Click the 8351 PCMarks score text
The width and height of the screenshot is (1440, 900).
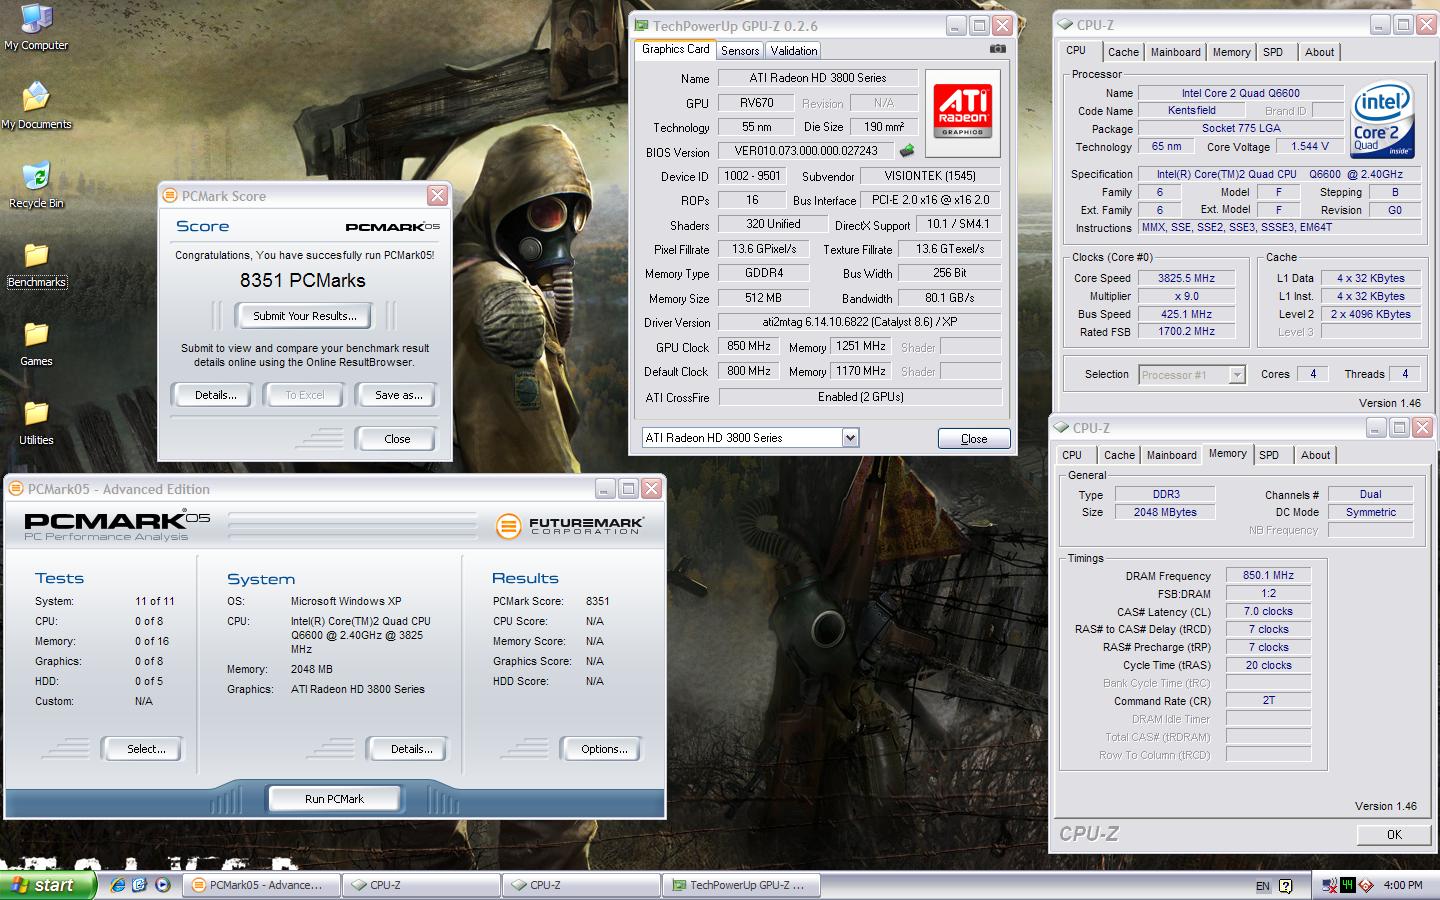click(x=303, y=281)
